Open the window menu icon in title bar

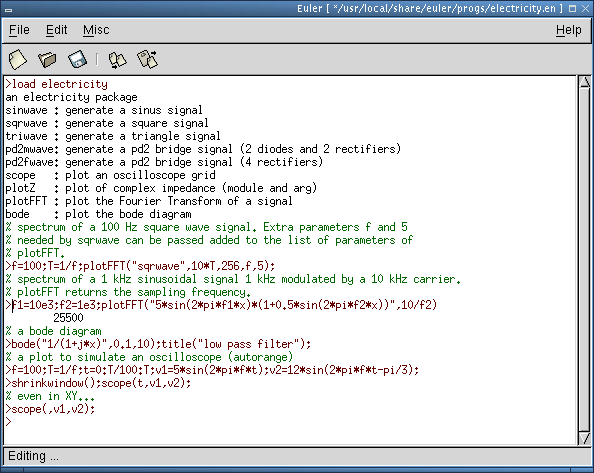tap(8, 9)
